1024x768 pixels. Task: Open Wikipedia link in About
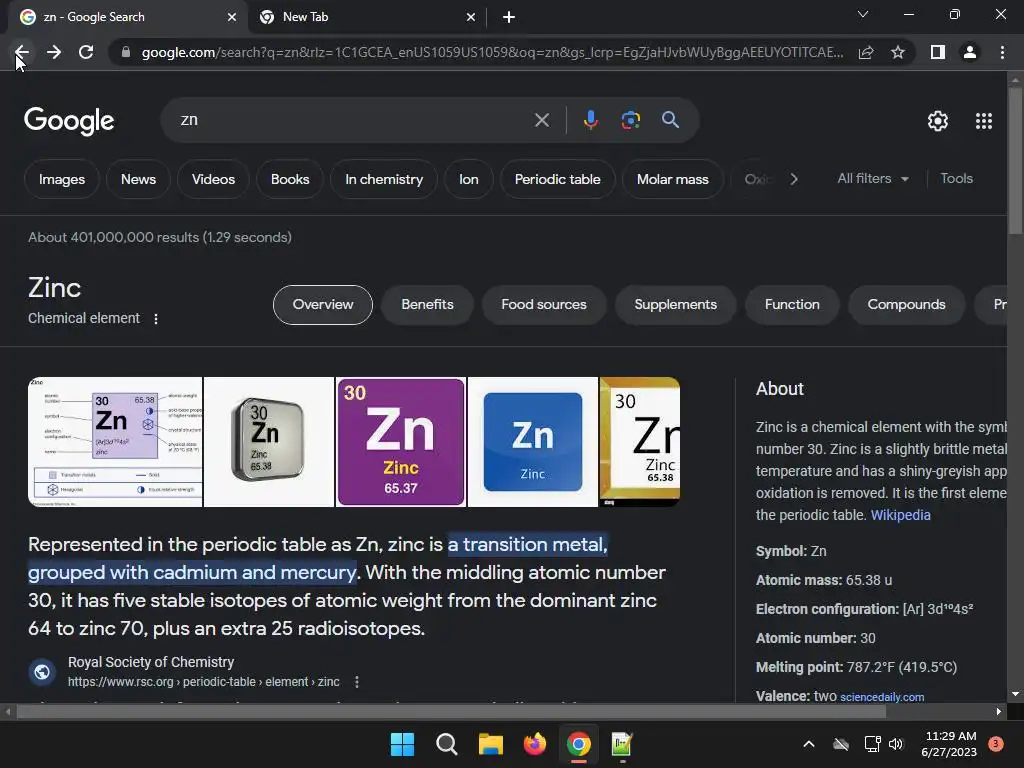coord(901,515)
